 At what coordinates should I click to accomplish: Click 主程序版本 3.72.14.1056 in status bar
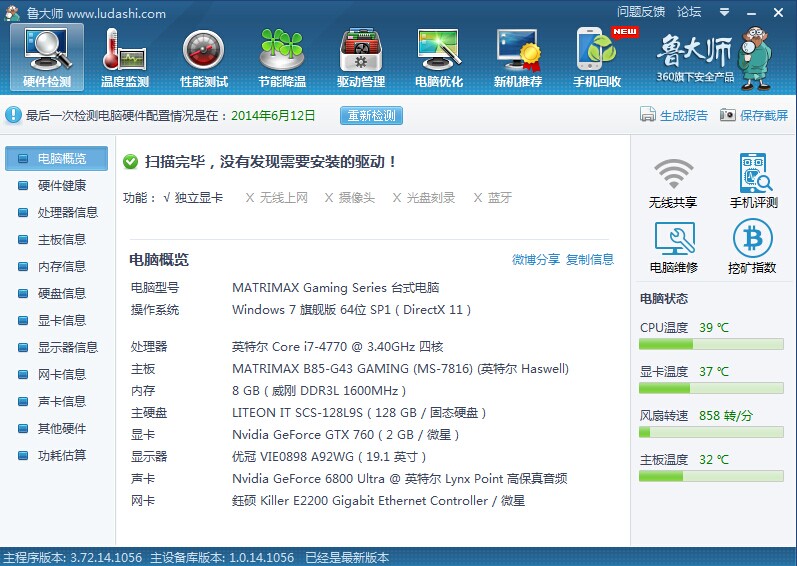tap(73, 557)
